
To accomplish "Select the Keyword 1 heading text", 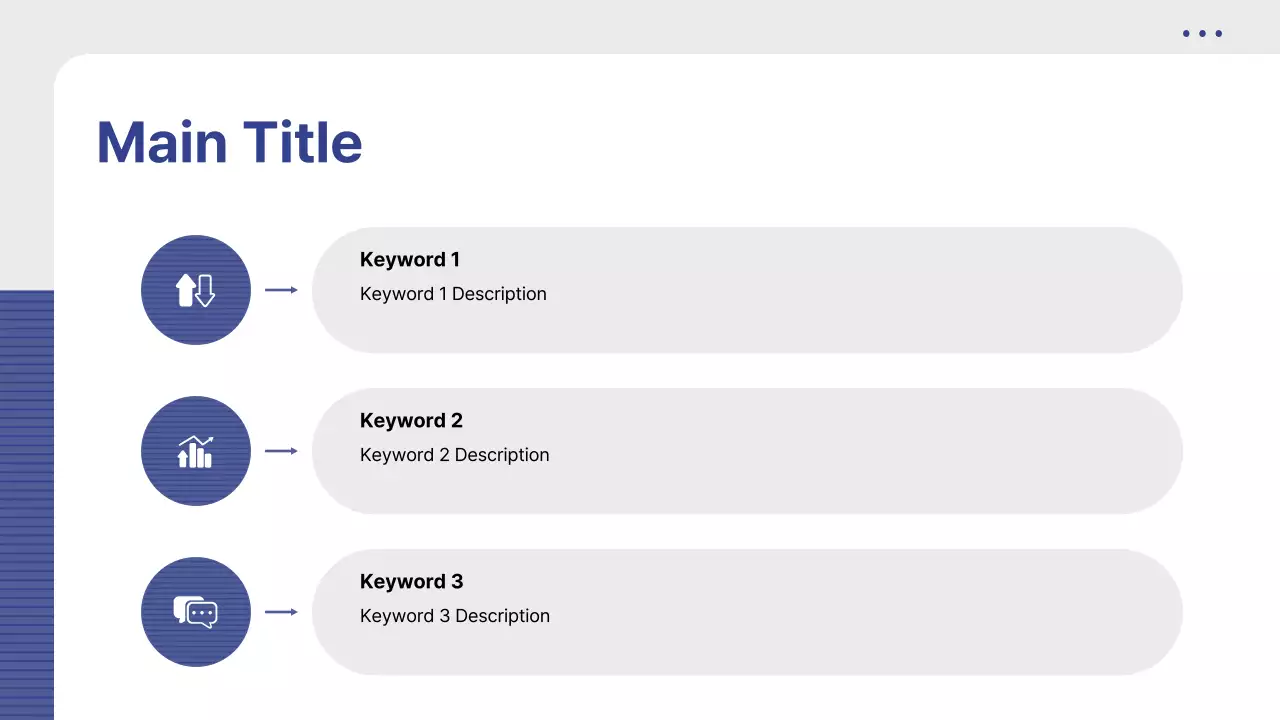I will pyautogui.click(x=410, y=260).
